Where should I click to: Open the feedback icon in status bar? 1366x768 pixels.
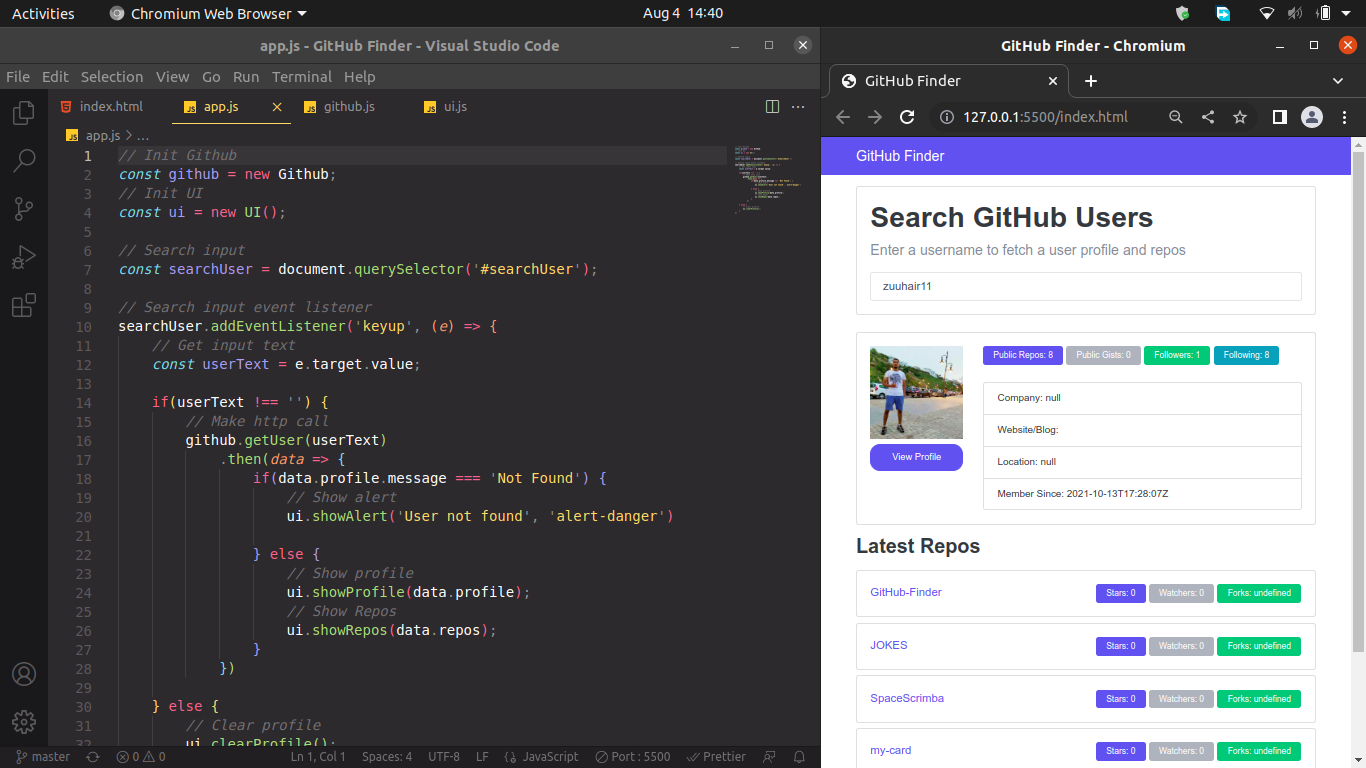[x=769, y=757]
